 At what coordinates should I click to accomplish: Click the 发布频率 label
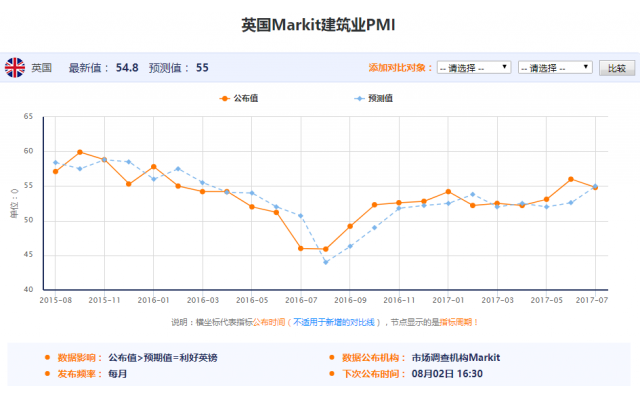[x=79, y=374]
